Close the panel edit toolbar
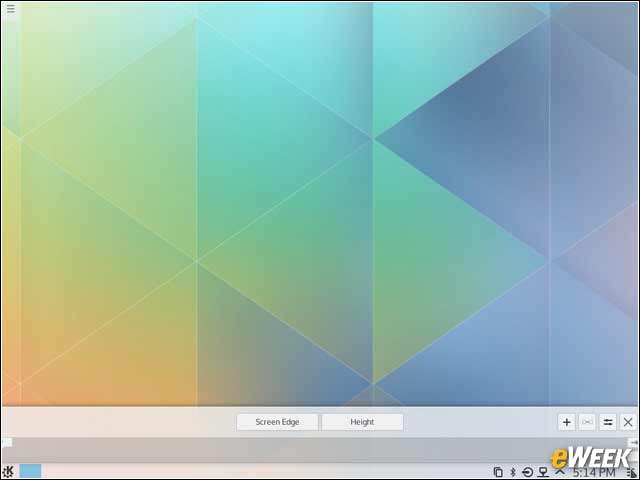Screen dimensions: 640x480 tap(628, 422)
